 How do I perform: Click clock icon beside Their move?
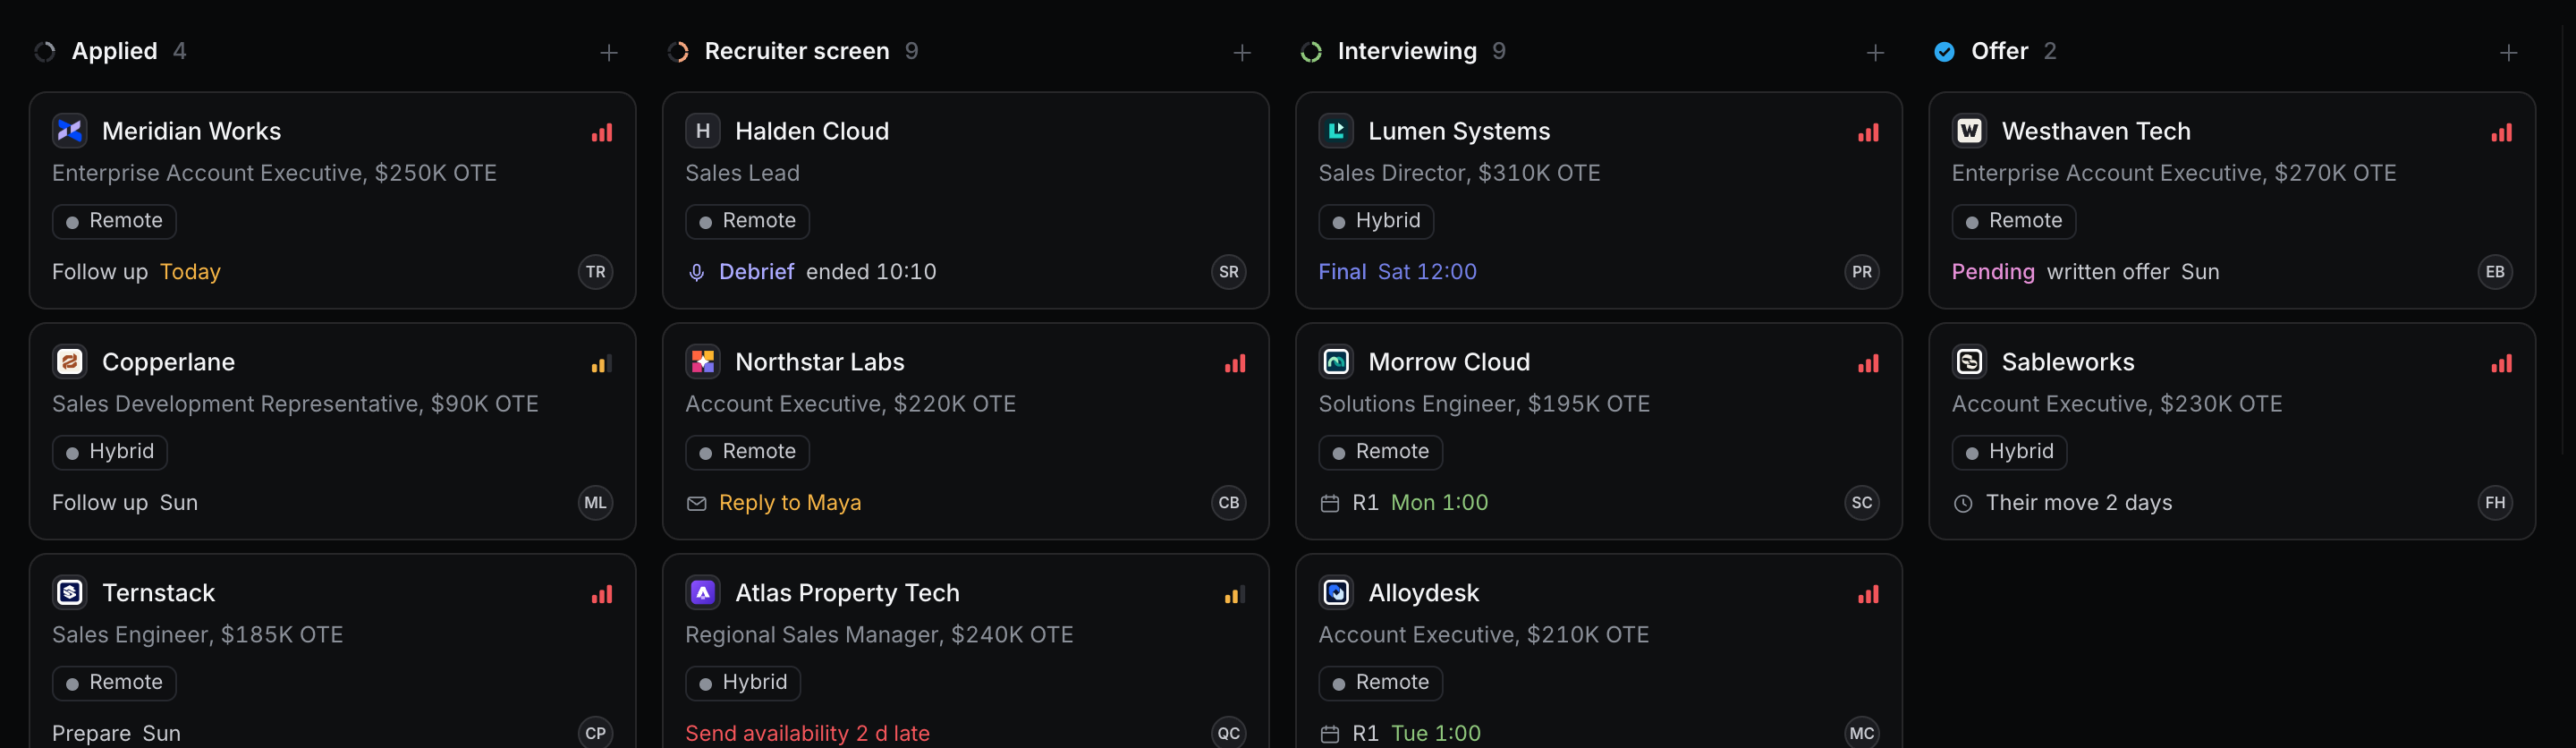[x=1963, y=504]
